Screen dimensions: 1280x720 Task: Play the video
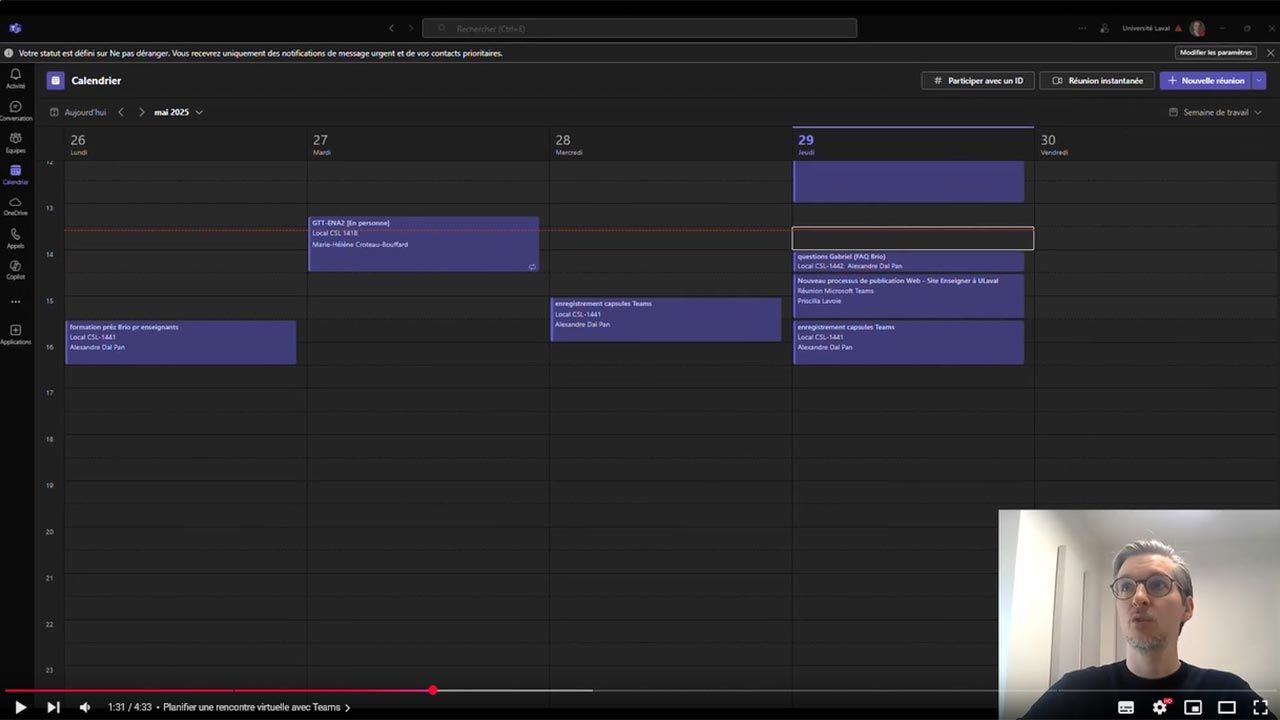[20, 707]
